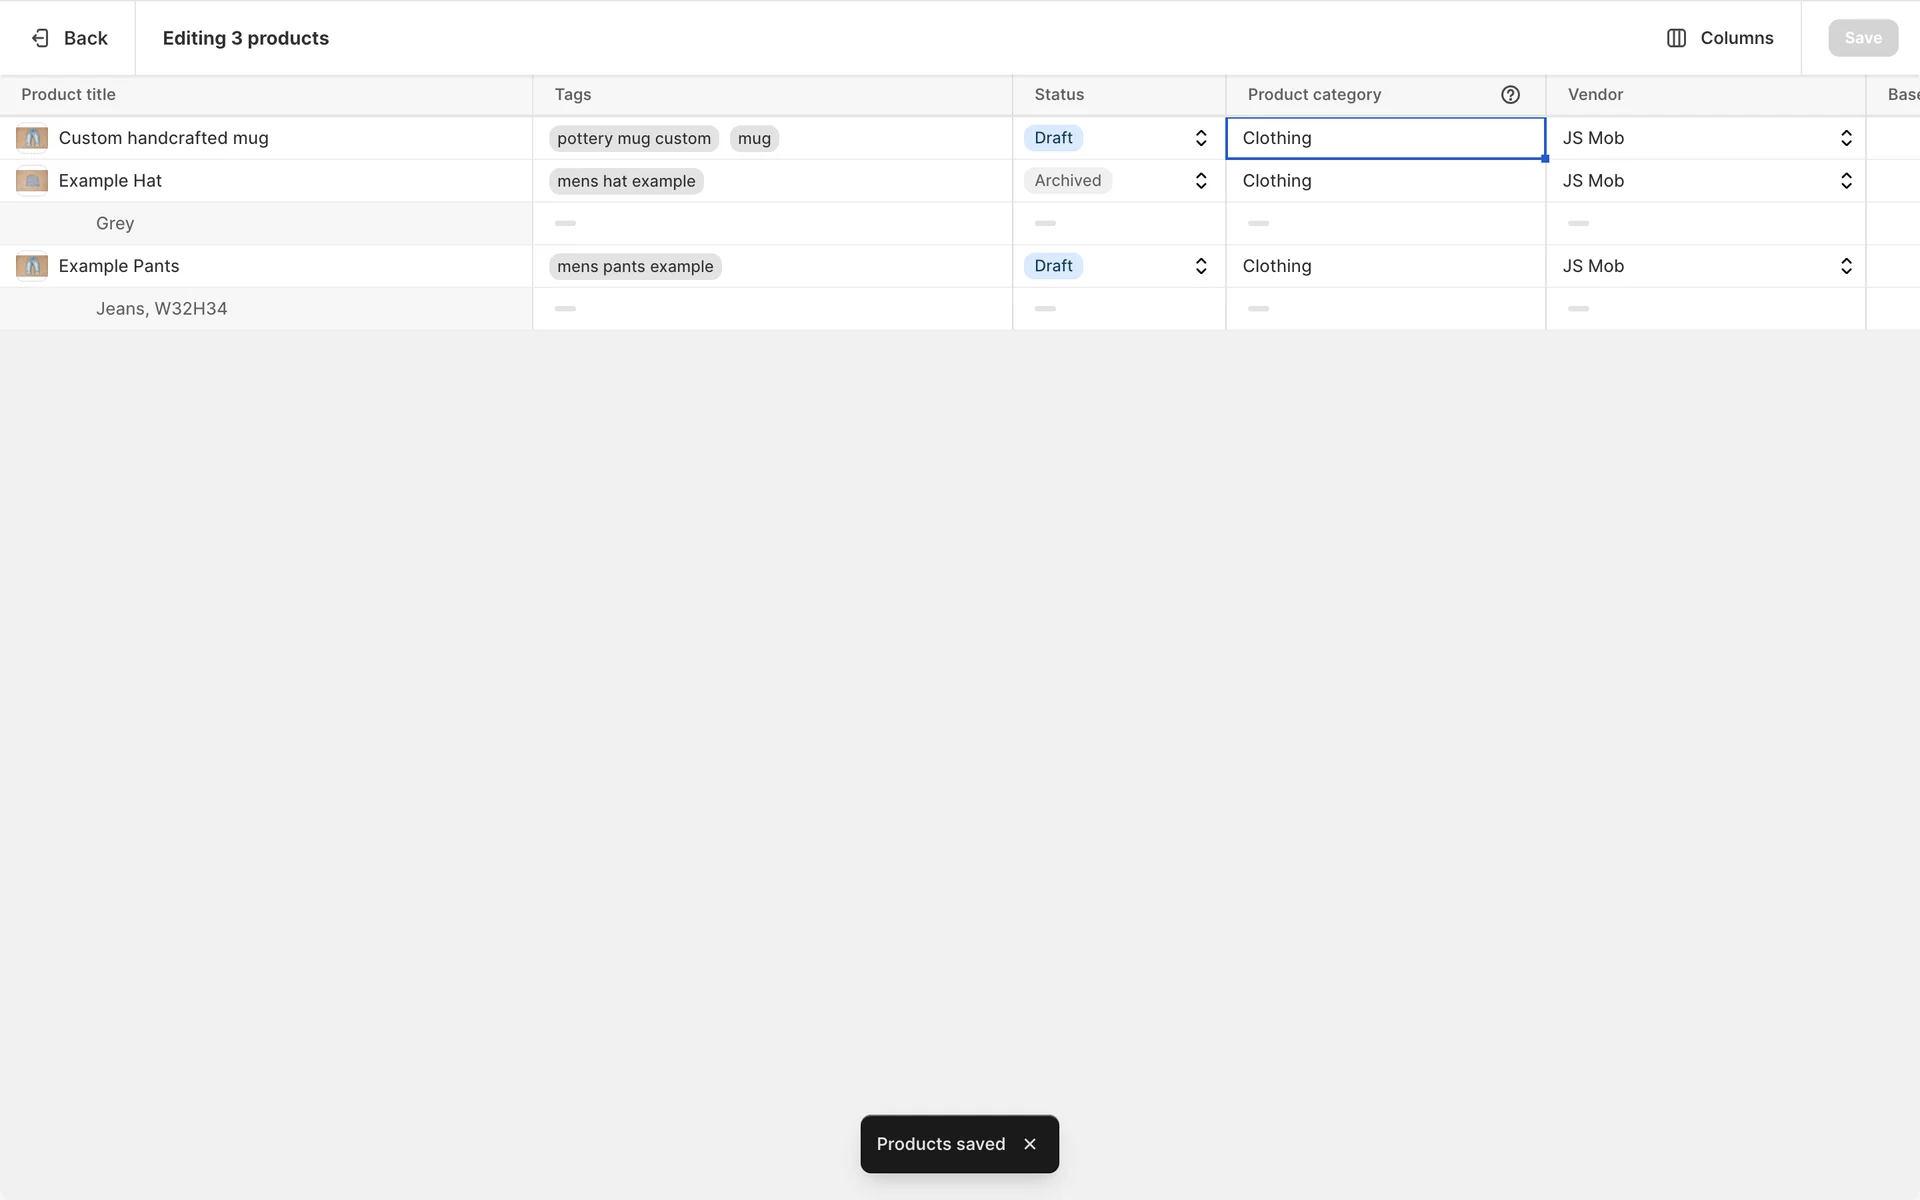Expand vendor selector for Custom handcrafted mug
The height and width of the screenshot is (1200, 1920).
point(1845,138)
